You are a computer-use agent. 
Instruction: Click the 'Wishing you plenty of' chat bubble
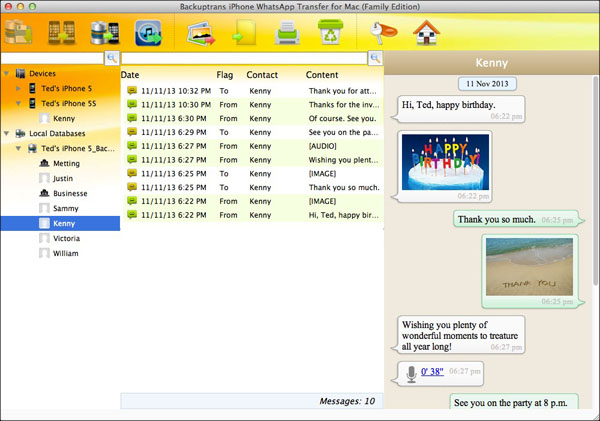[x=459, y=335]
